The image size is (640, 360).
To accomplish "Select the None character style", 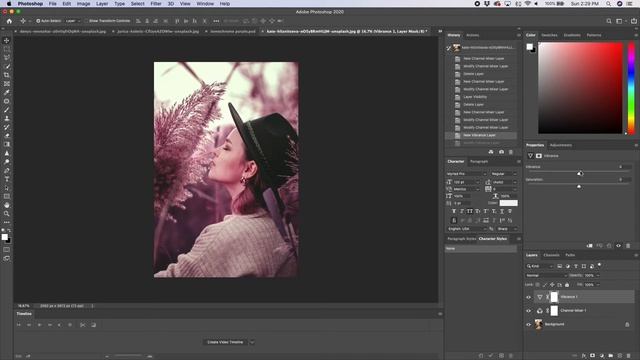I will point(481,248).
